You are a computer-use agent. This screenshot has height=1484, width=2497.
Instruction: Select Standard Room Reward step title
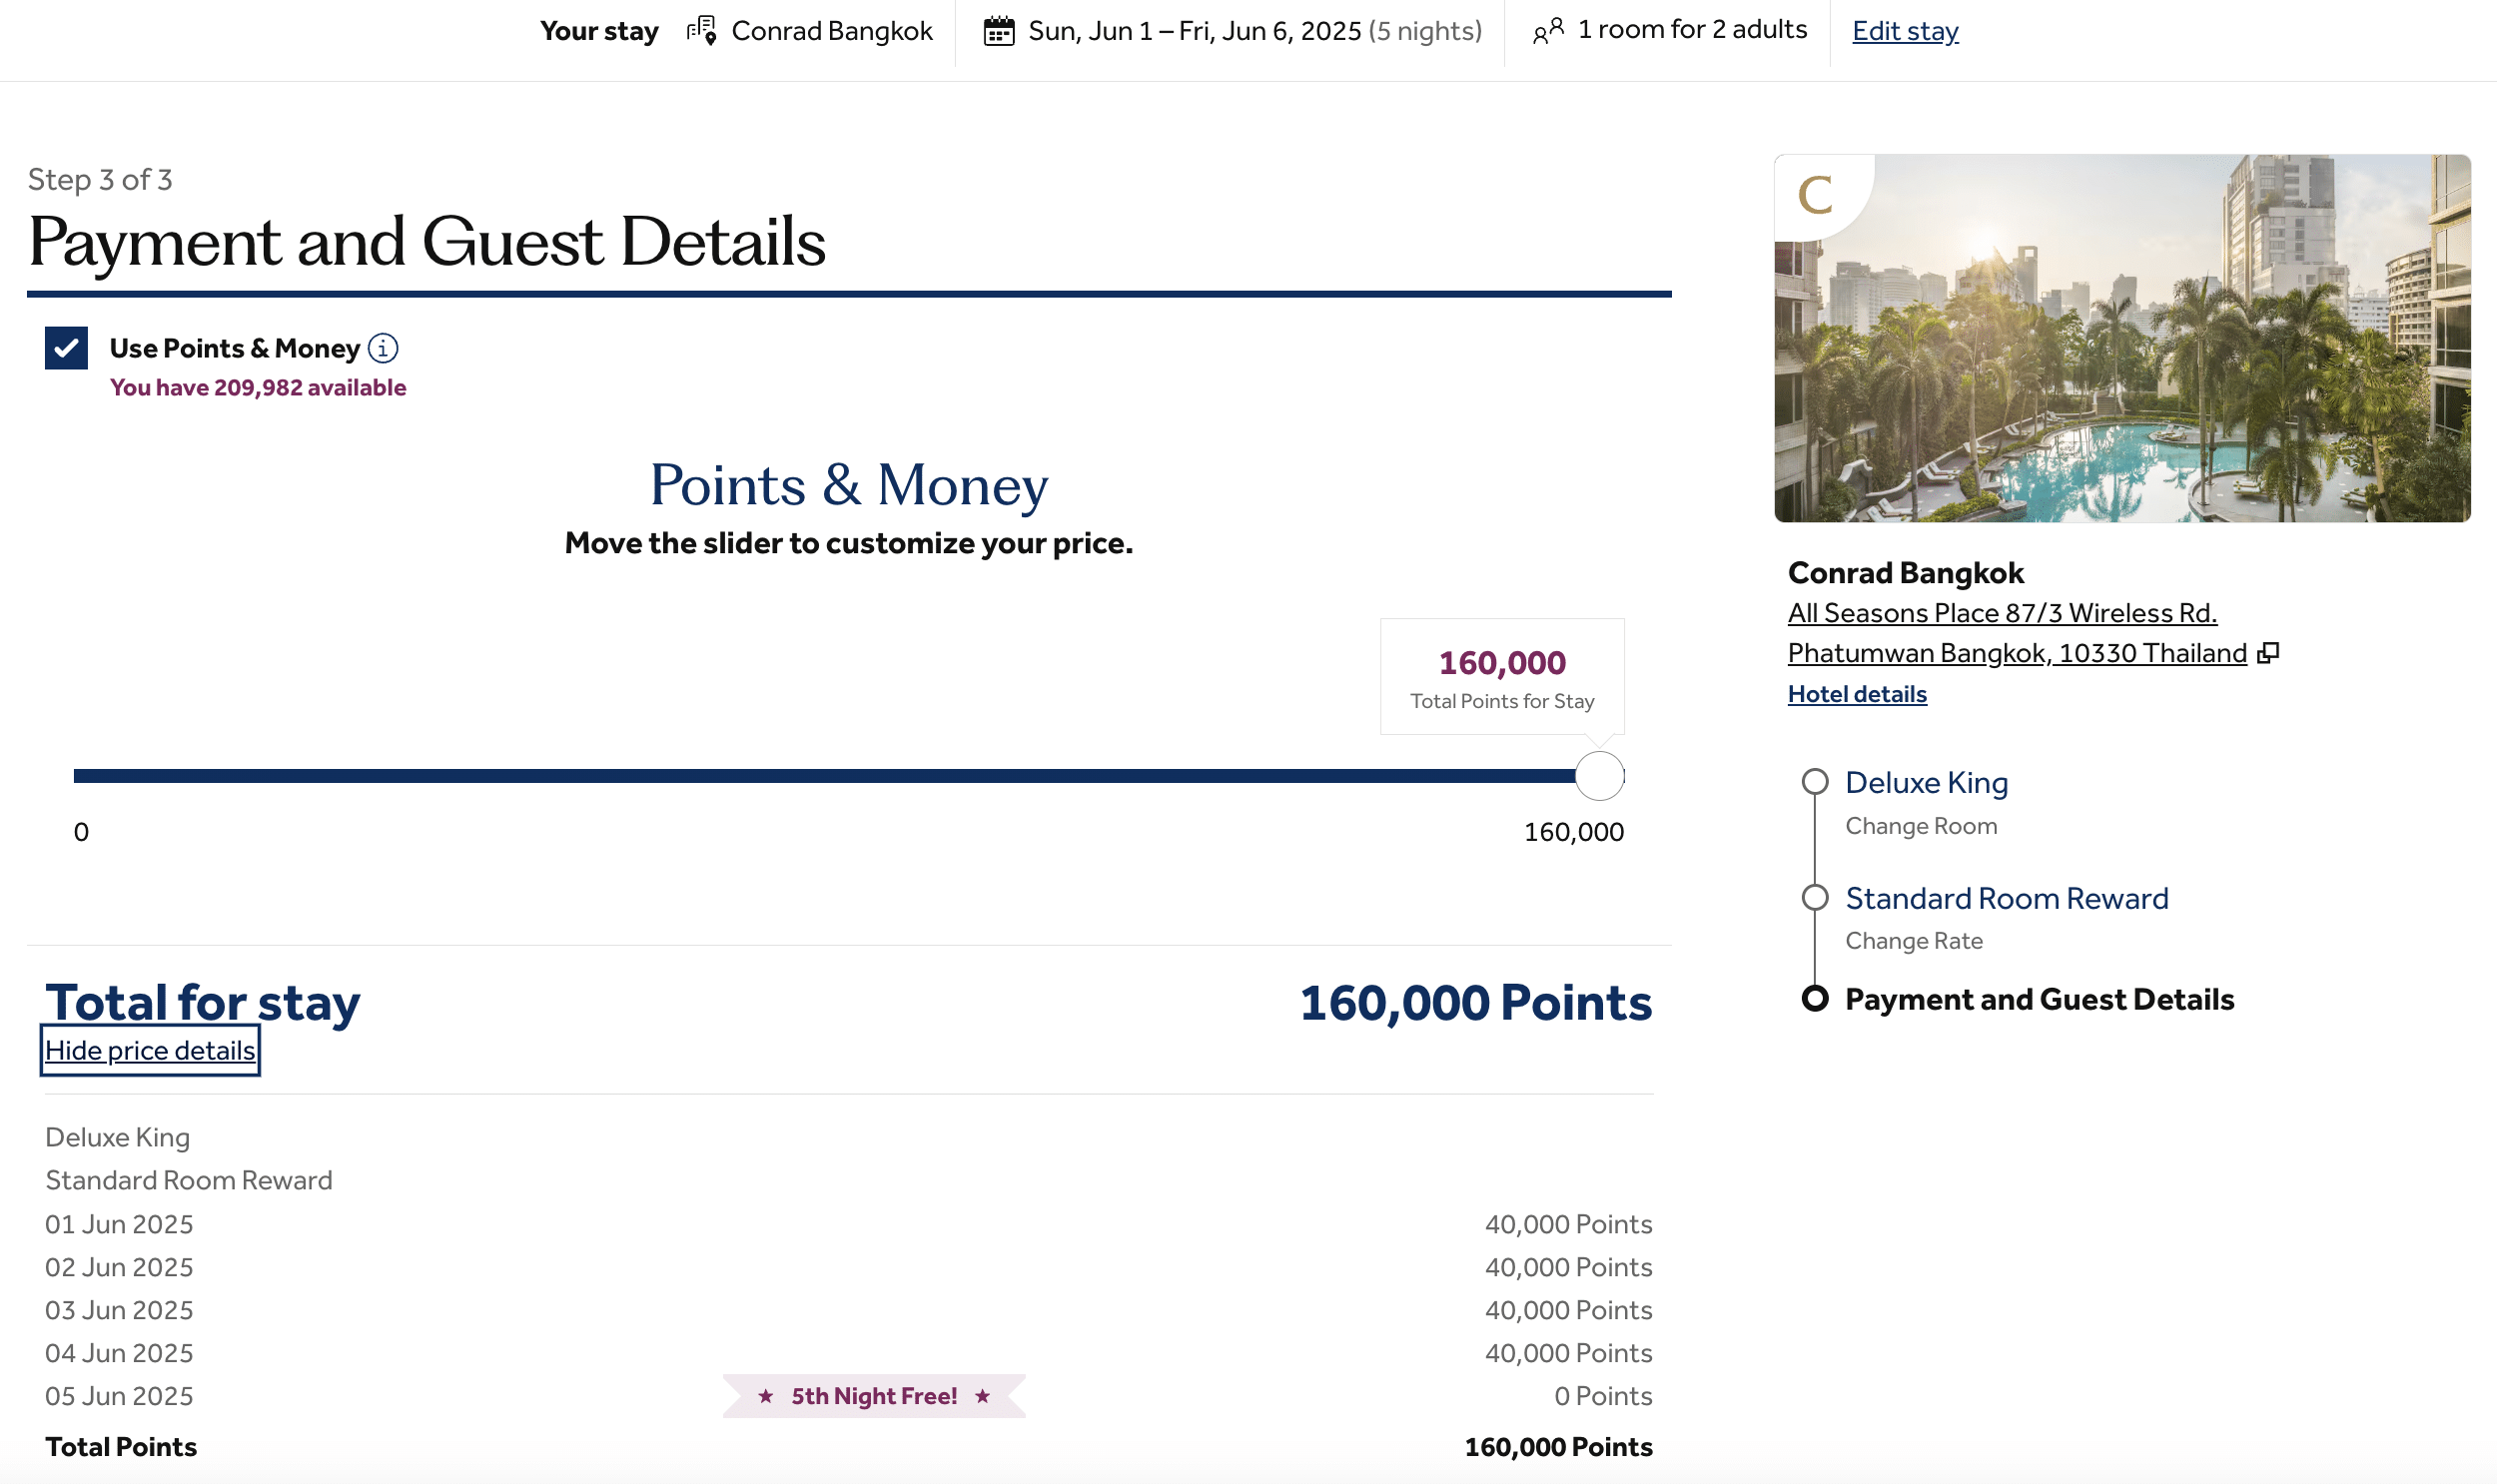[2006, 898]
